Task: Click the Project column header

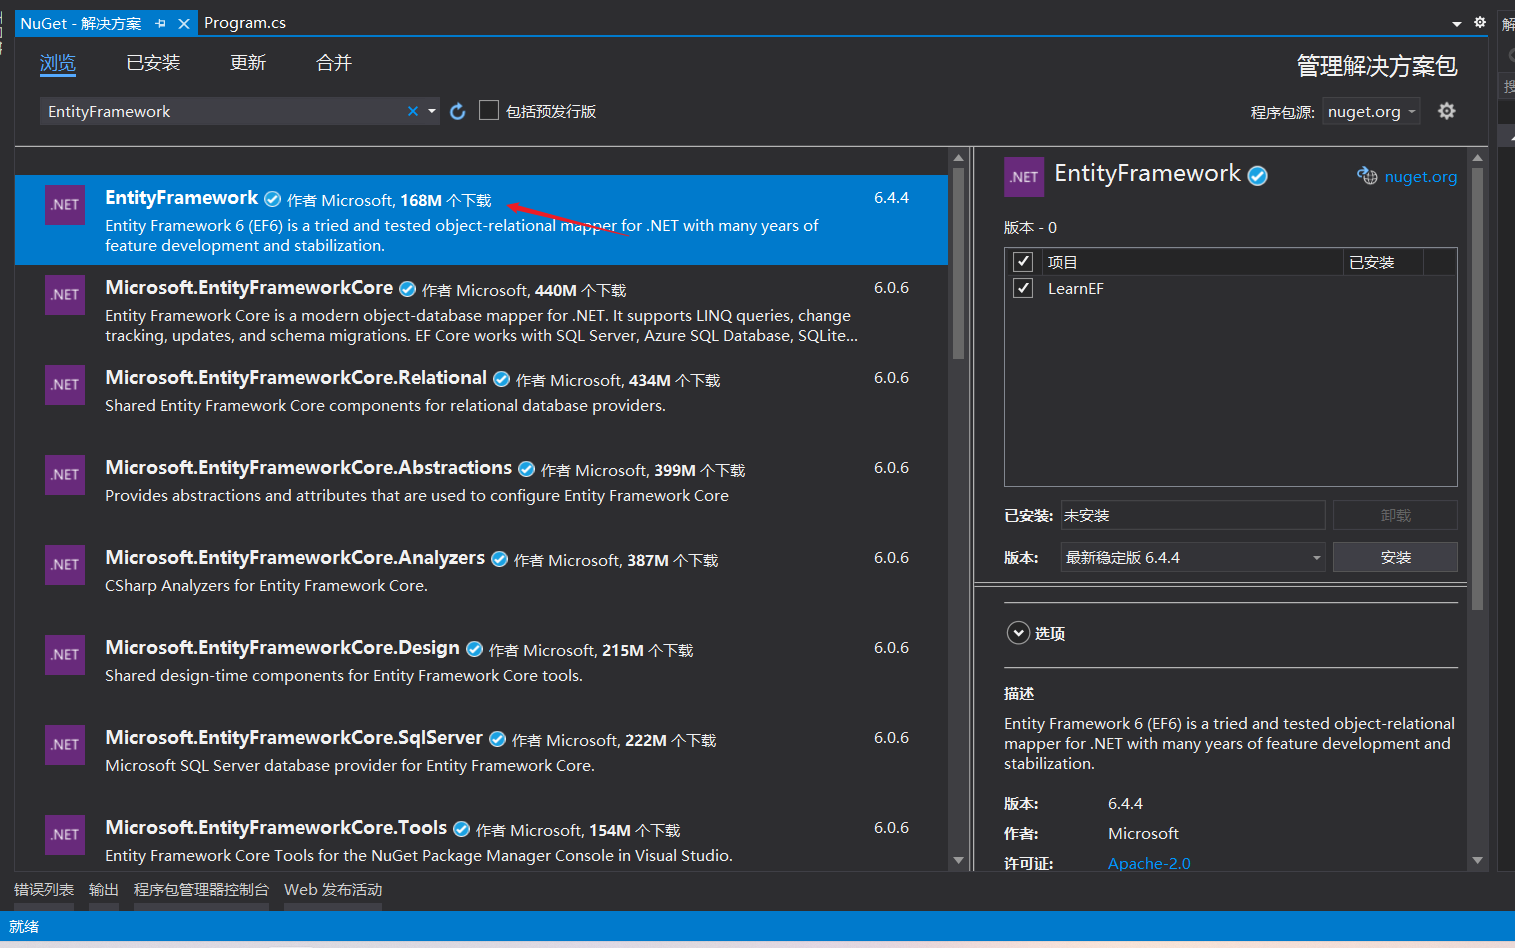Action: pos(1192,262)
